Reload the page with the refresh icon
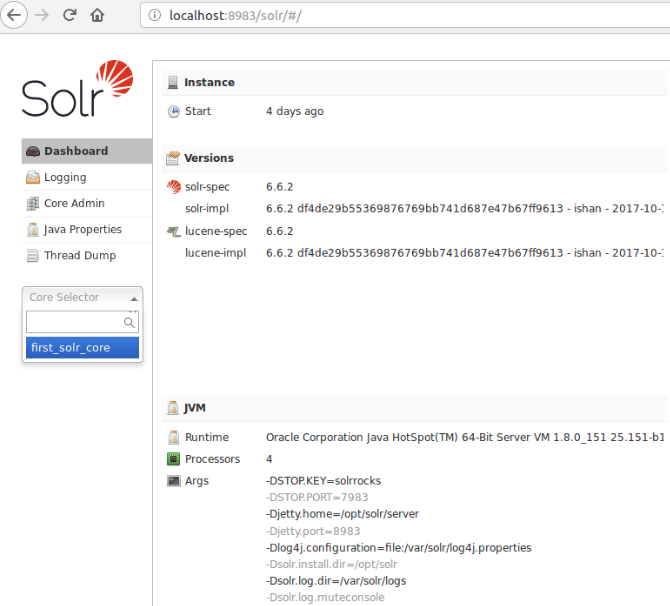The width and height of the screenshot is (670, 606). (70, 15)
